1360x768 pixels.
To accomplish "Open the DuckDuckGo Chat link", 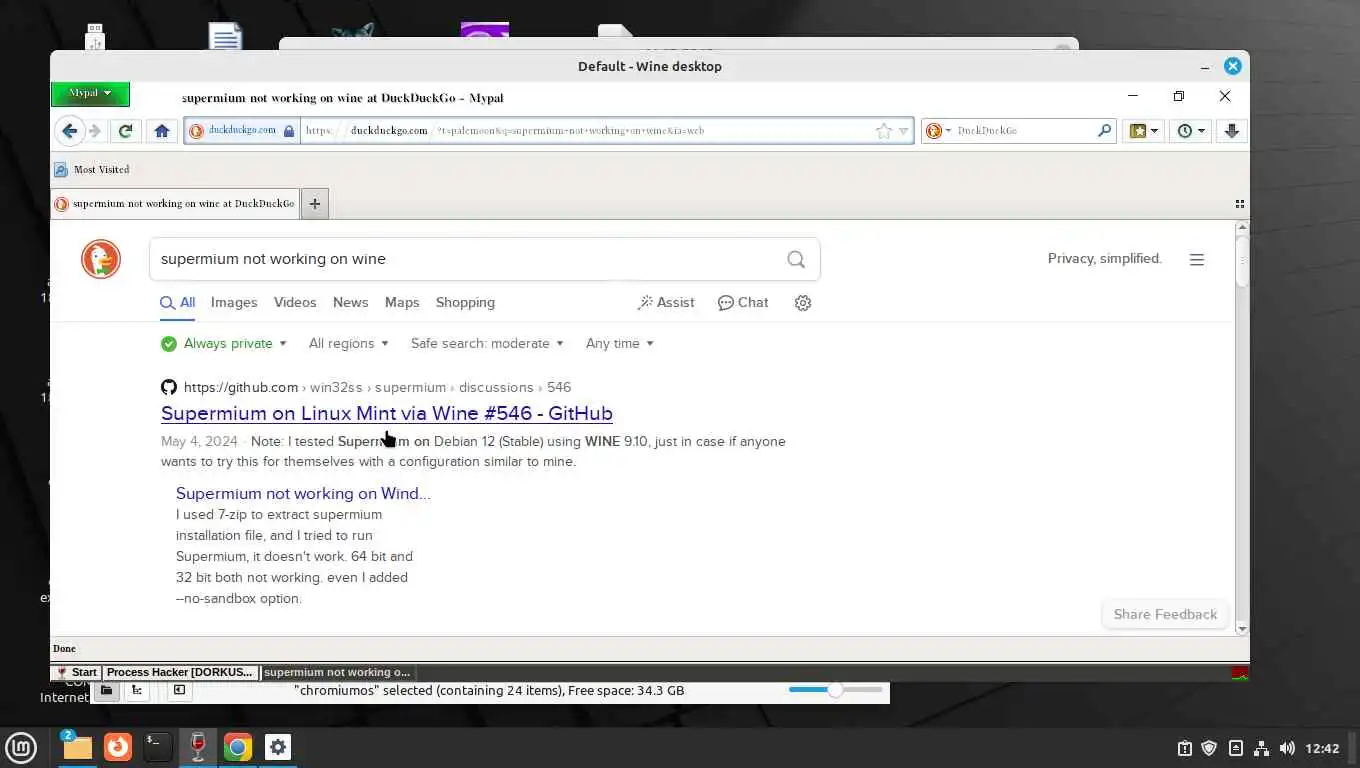I will pos(743,302).
